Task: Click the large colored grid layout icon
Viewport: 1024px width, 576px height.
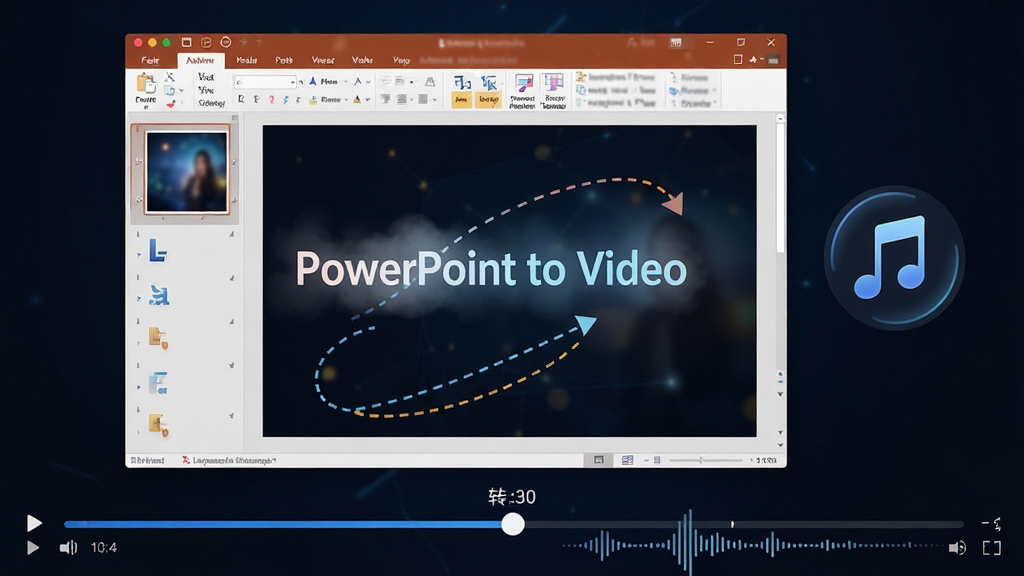Action: (553, 83)
